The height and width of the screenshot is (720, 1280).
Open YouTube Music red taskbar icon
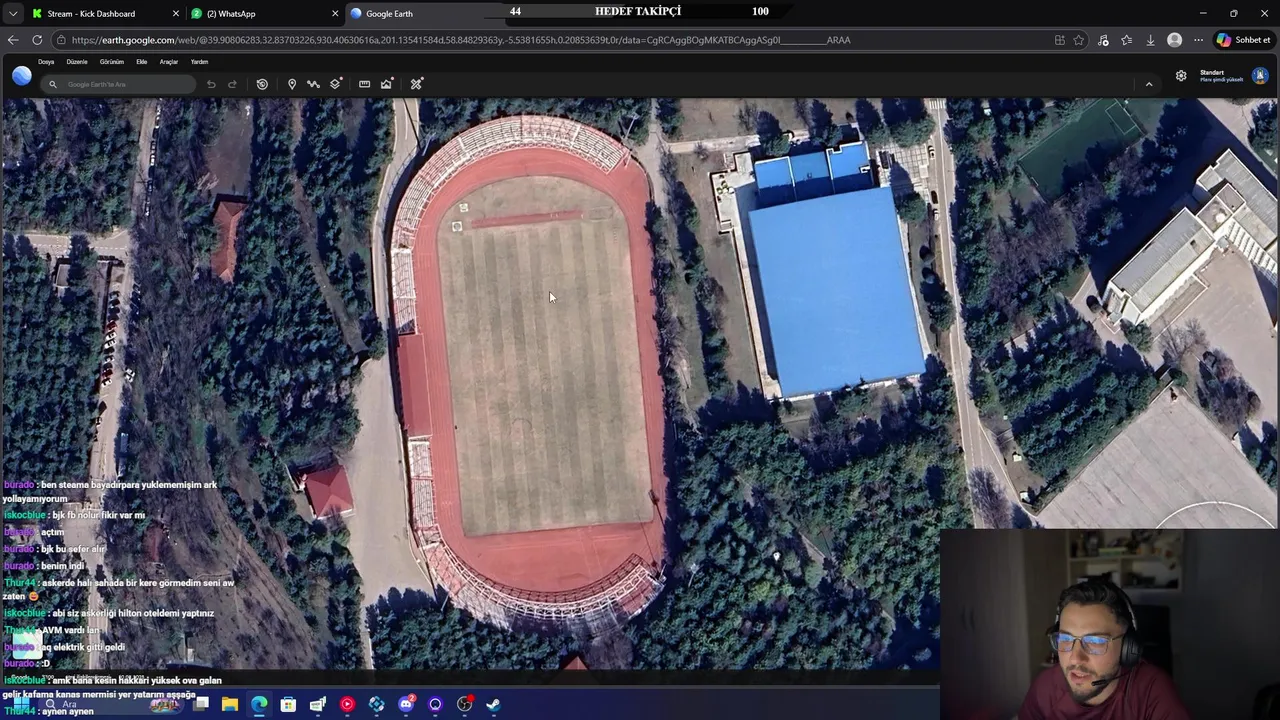tap(347, 704)
